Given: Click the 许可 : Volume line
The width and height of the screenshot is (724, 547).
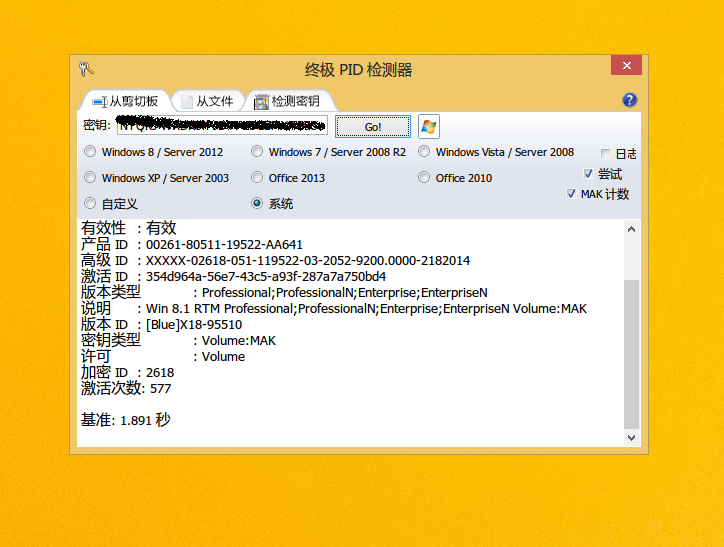Looking at the screenshot, I should coord(163,356).
